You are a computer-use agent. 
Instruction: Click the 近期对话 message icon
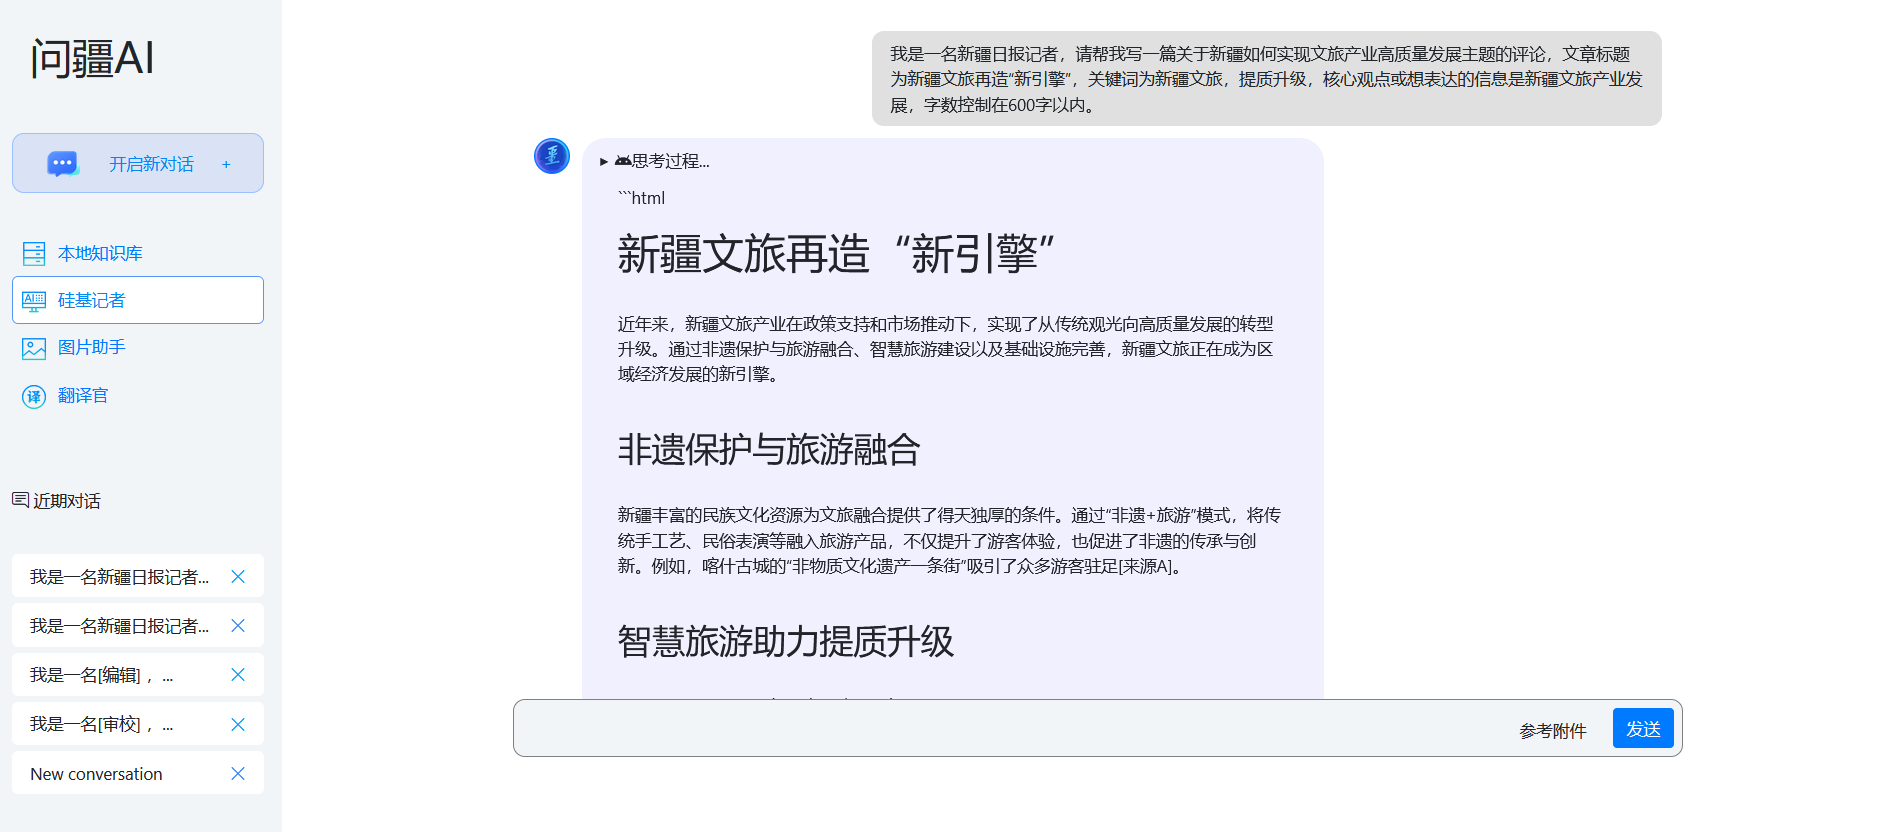(x=20, y=500)
